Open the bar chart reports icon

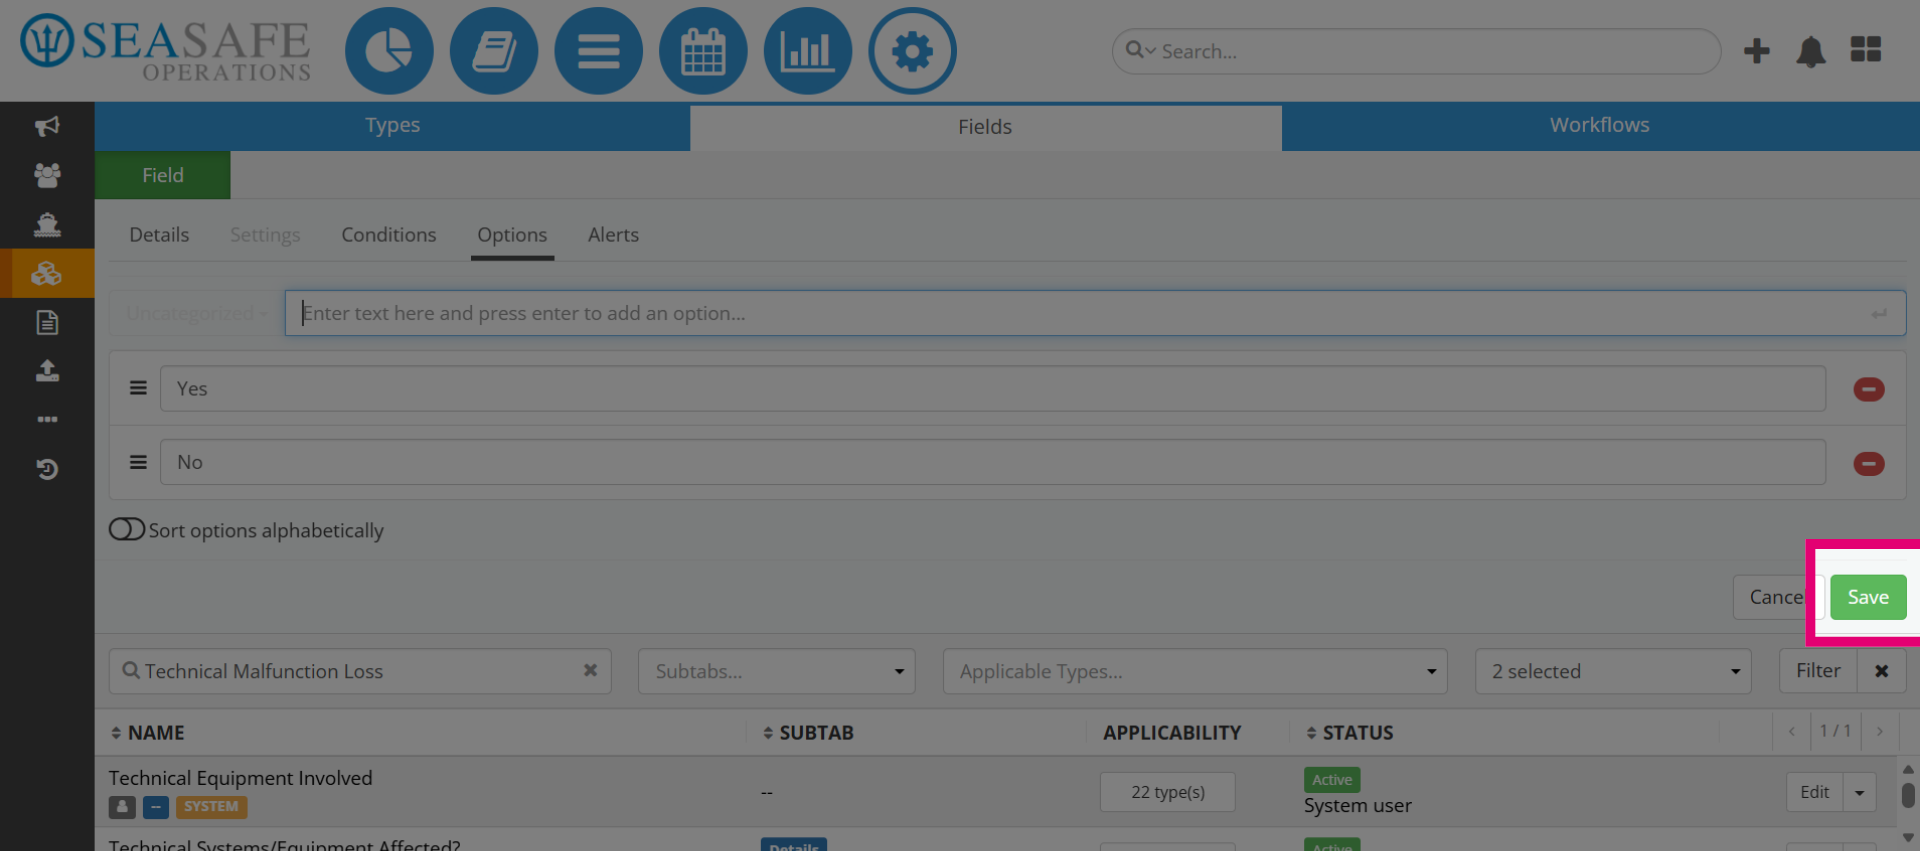click(807, 51)
